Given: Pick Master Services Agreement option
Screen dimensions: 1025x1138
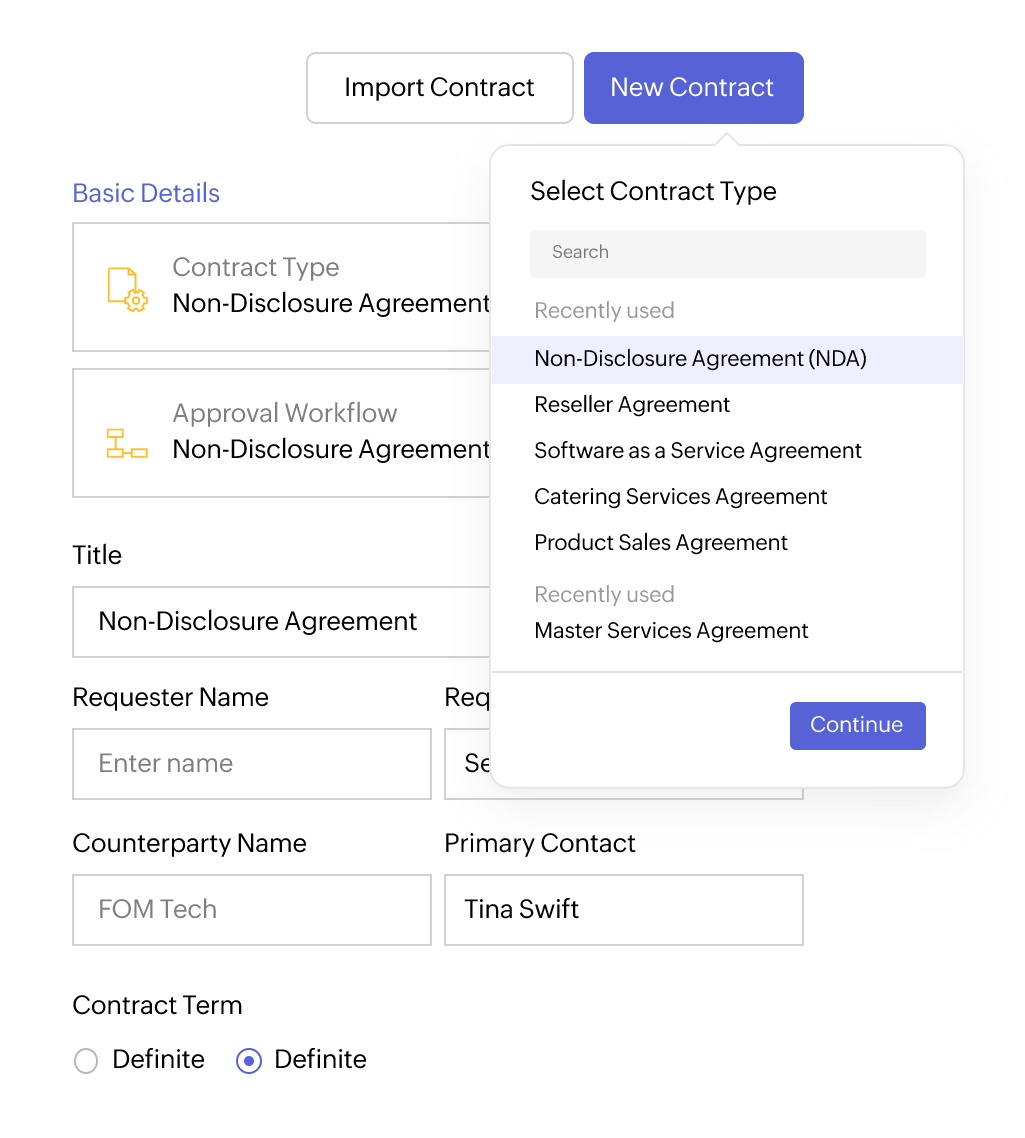Looking at the screenshot, I should pos(671,631).
